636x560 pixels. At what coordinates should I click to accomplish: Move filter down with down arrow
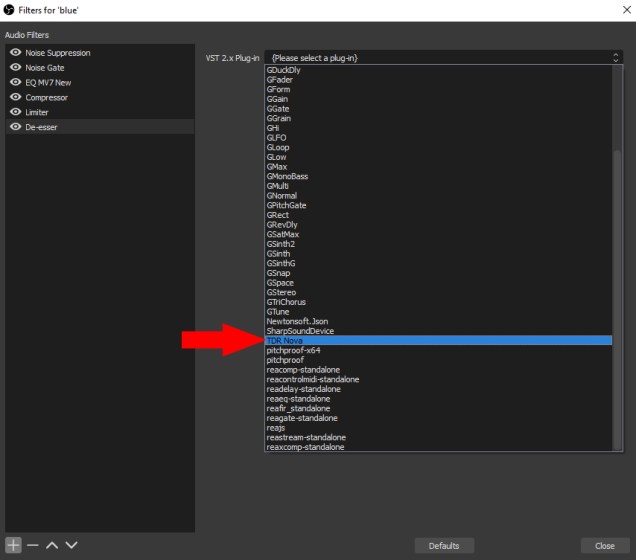[x=71, y=545]
